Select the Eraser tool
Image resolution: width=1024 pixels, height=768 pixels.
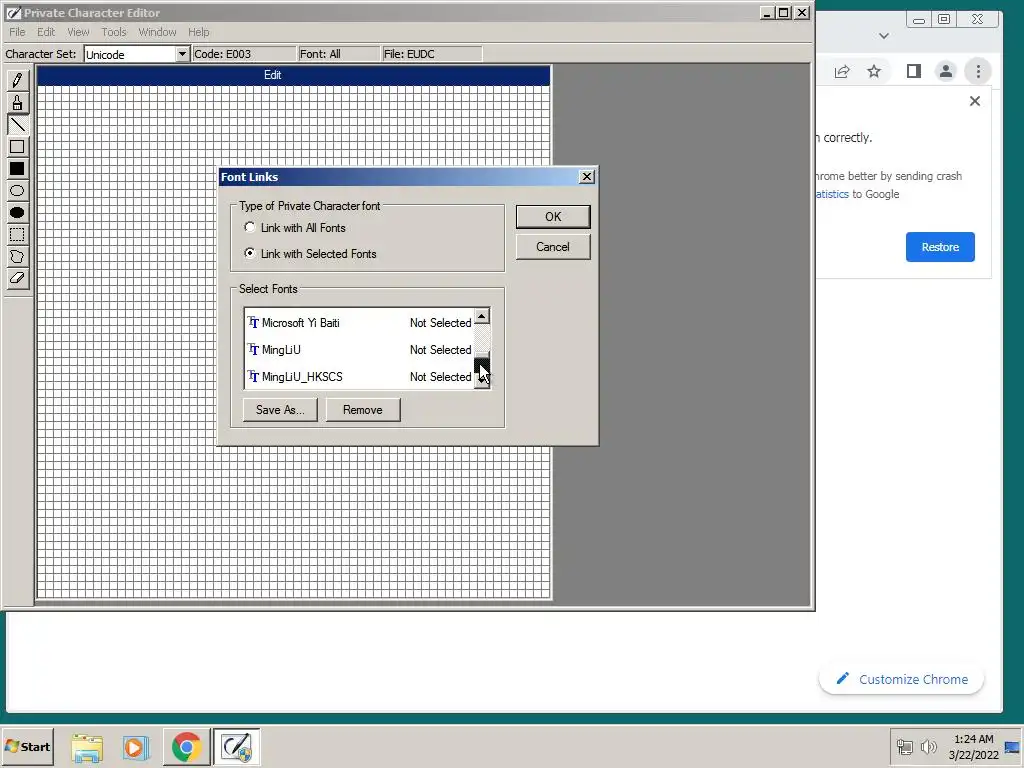(x=17, y=278)
